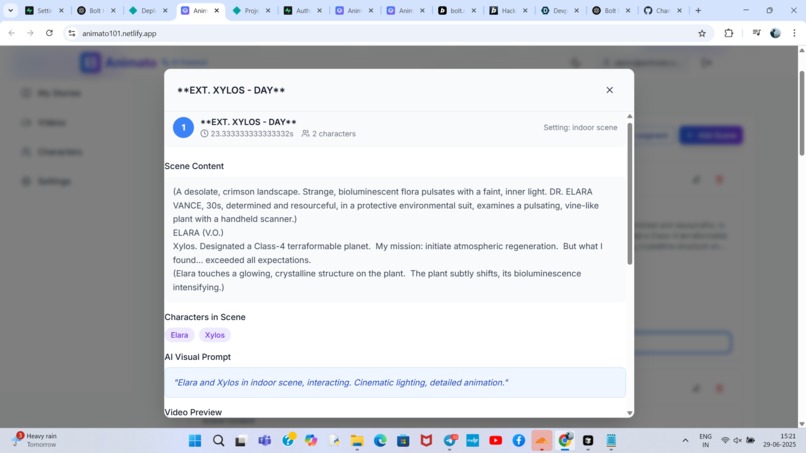Click the dialog scroll down arrow
The image size is (806, 453).
point(630,413)
